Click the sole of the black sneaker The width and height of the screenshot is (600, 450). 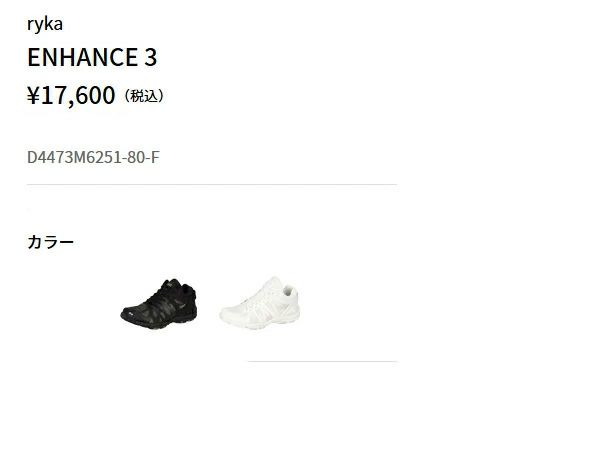pyautogui.click(x=161, y=323)
